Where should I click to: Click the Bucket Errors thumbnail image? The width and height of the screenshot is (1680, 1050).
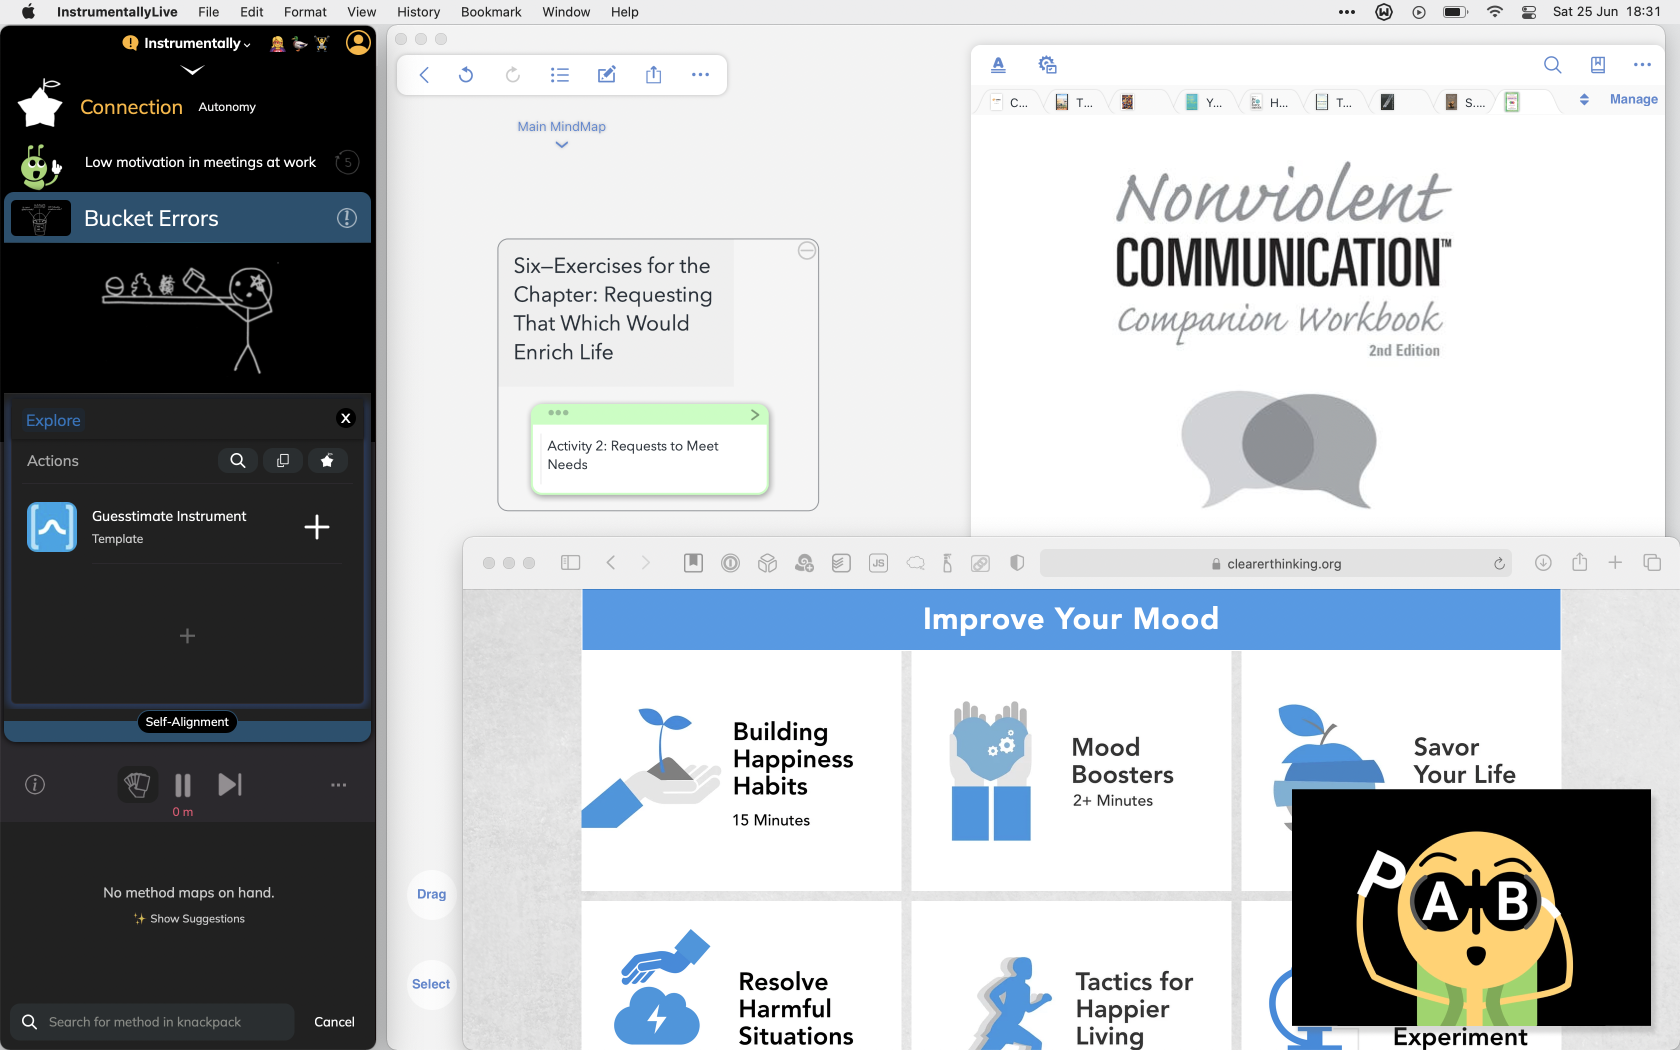[x=40, y=218]
